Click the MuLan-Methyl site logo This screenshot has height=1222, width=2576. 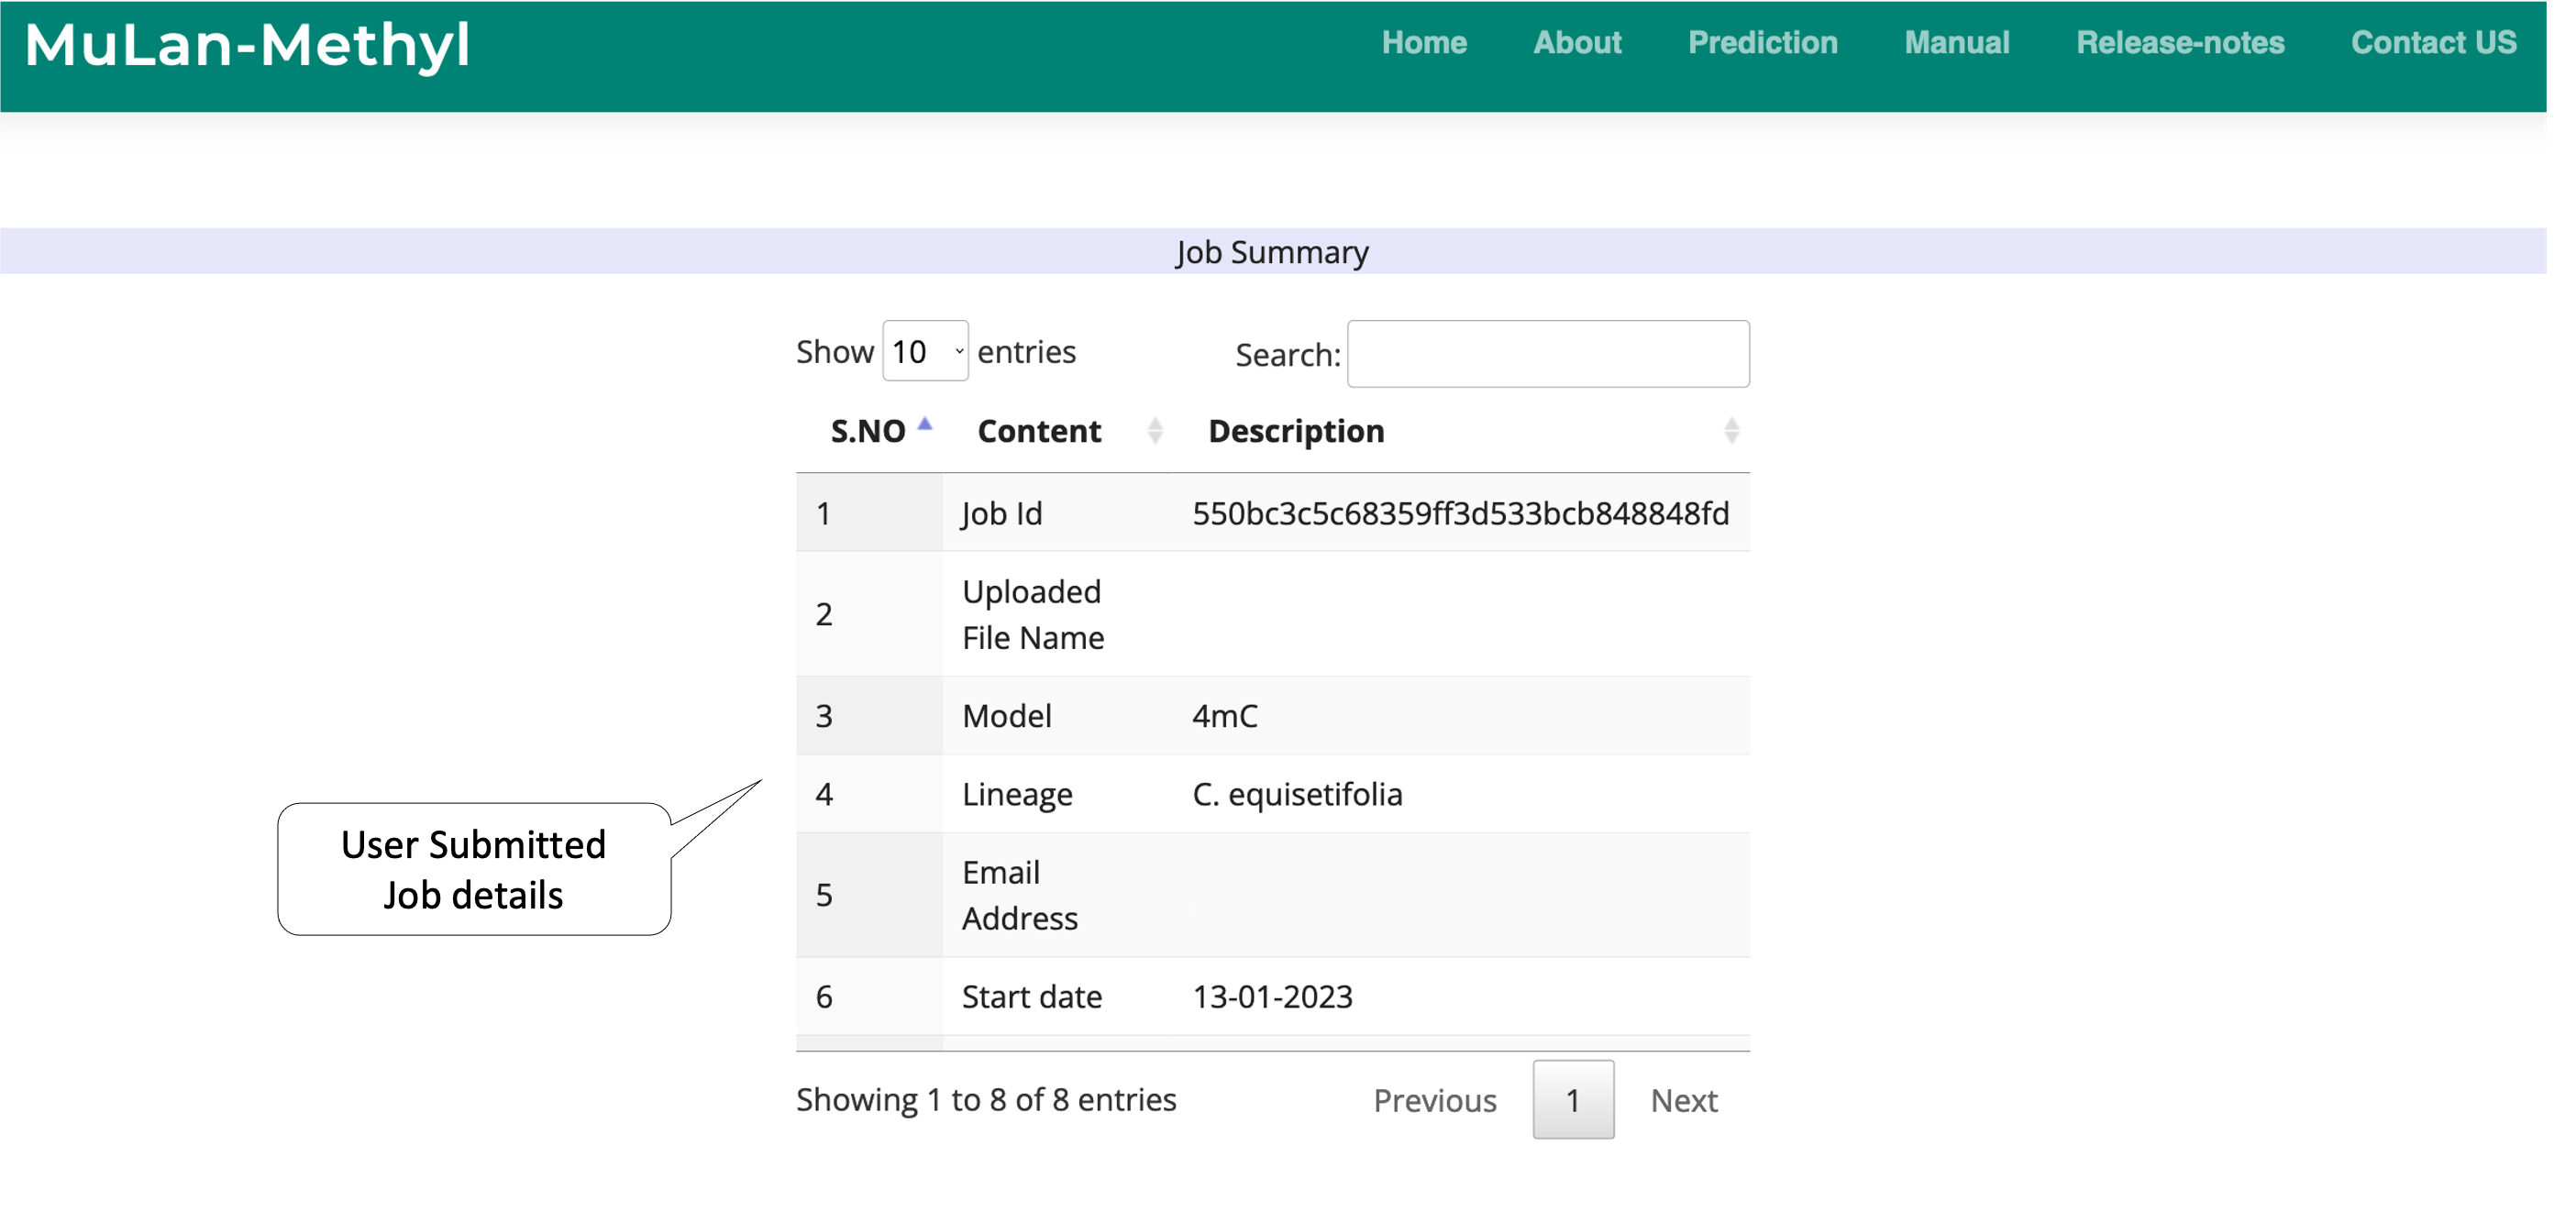pyautogui.click(x=247, y=46)
